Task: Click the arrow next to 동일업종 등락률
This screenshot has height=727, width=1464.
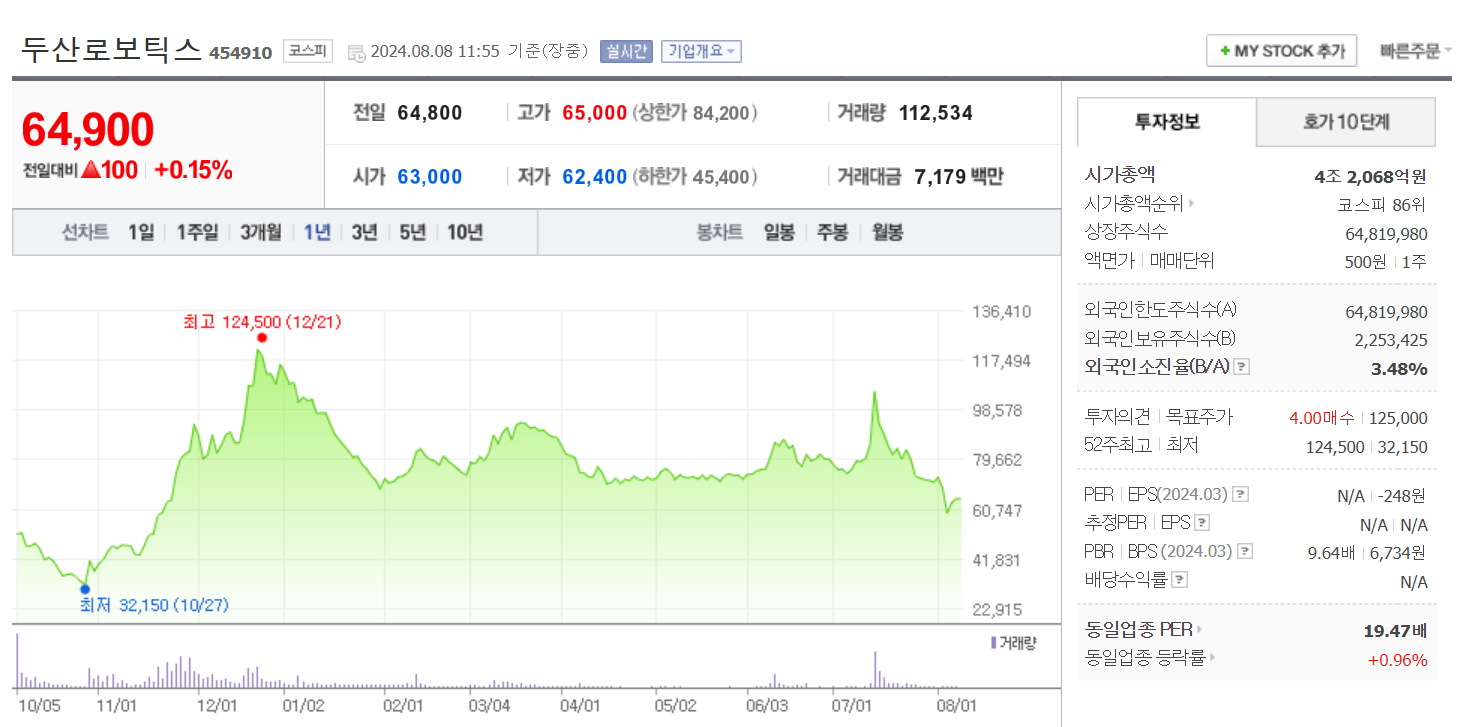Action: pyautogui.click(x=1213, y=658)
